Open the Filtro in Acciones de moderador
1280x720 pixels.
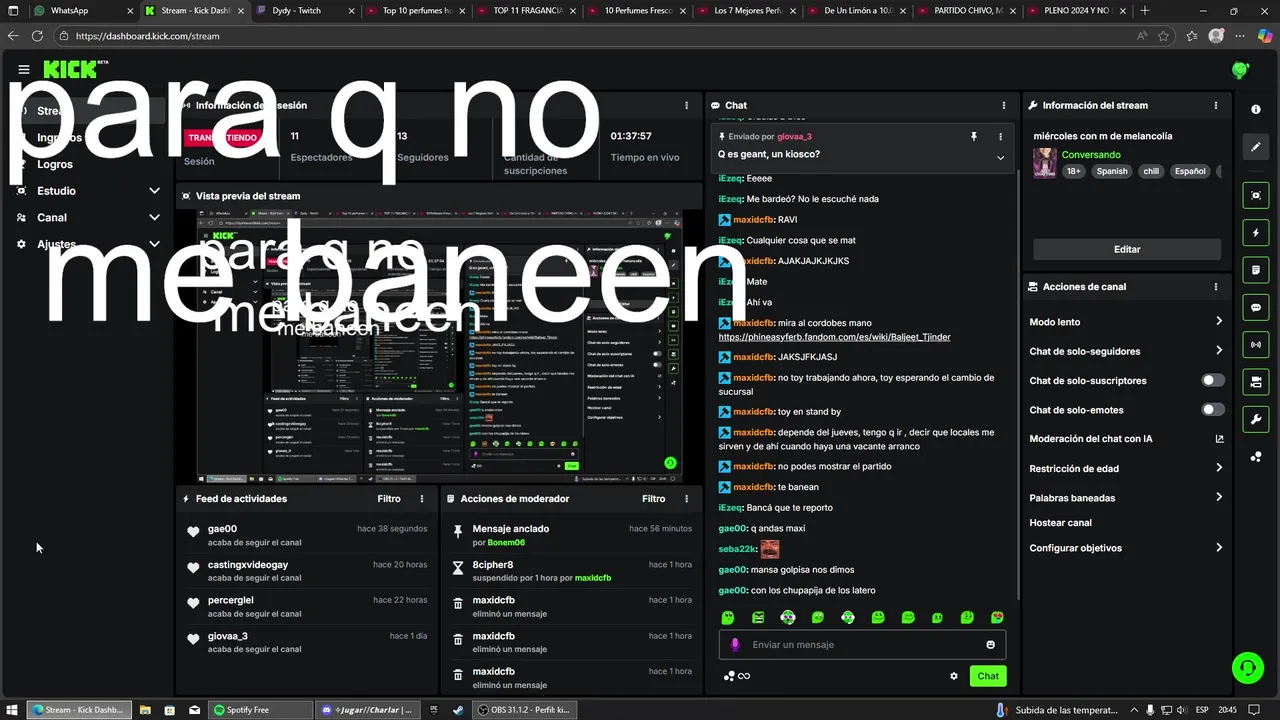(x=653, y=498)
